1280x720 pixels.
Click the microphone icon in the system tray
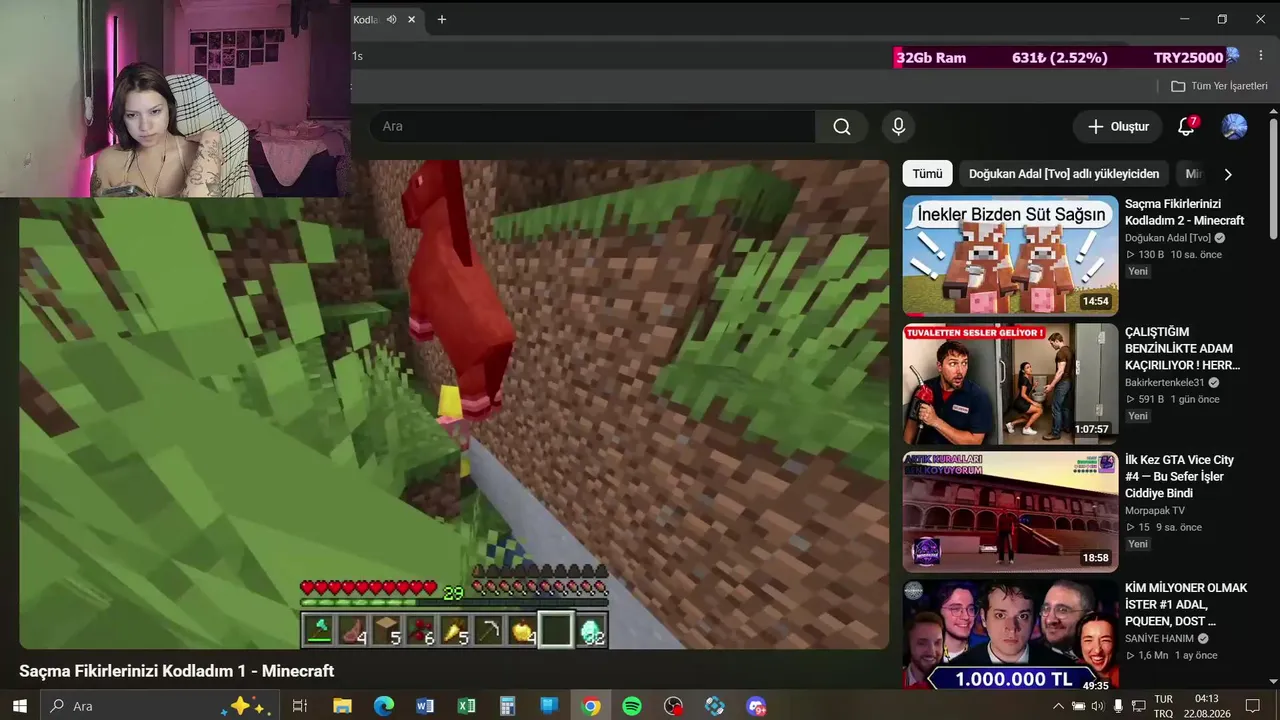coord(1118,706)
